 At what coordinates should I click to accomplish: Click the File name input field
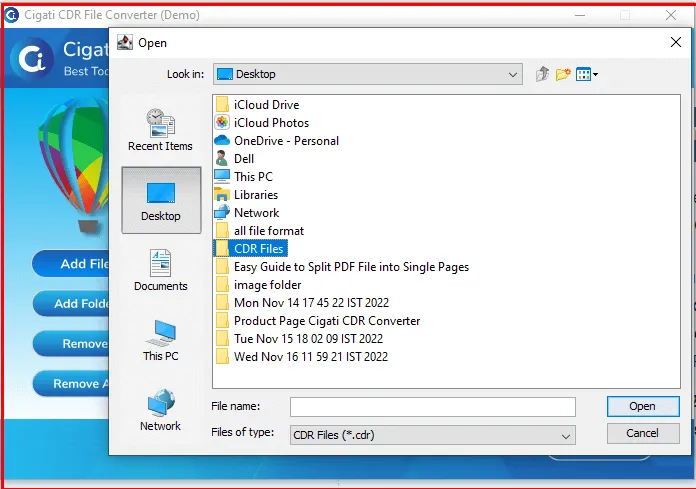coord(433,406)
